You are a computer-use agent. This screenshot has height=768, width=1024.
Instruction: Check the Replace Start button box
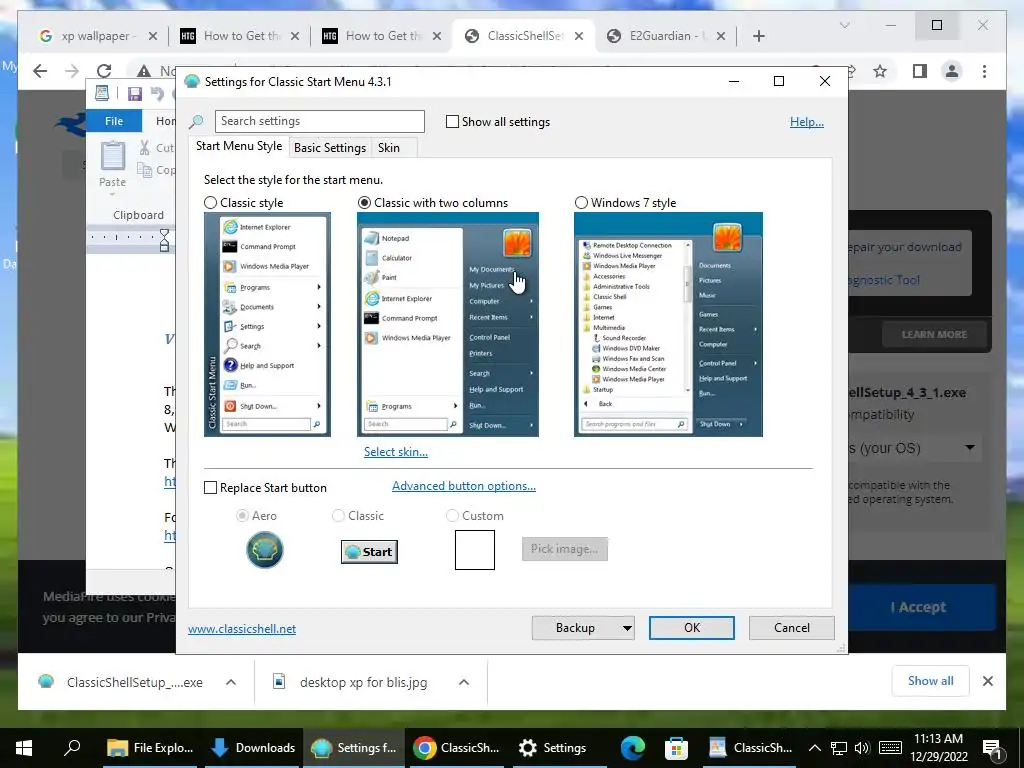pyautogui.click(x=210, y=487)
